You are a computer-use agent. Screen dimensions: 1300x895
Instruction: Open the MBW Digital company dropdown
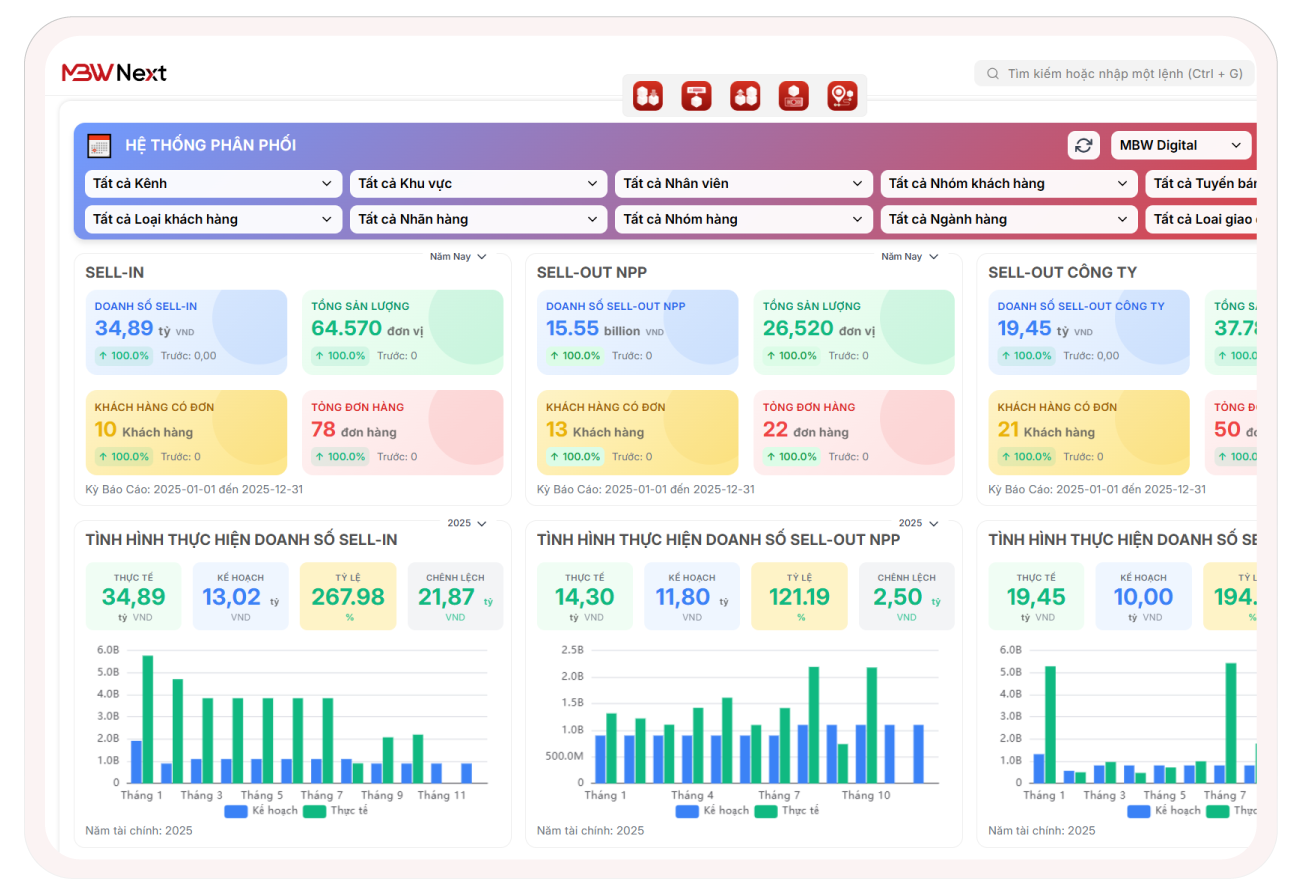click(x=1180, y=145)
